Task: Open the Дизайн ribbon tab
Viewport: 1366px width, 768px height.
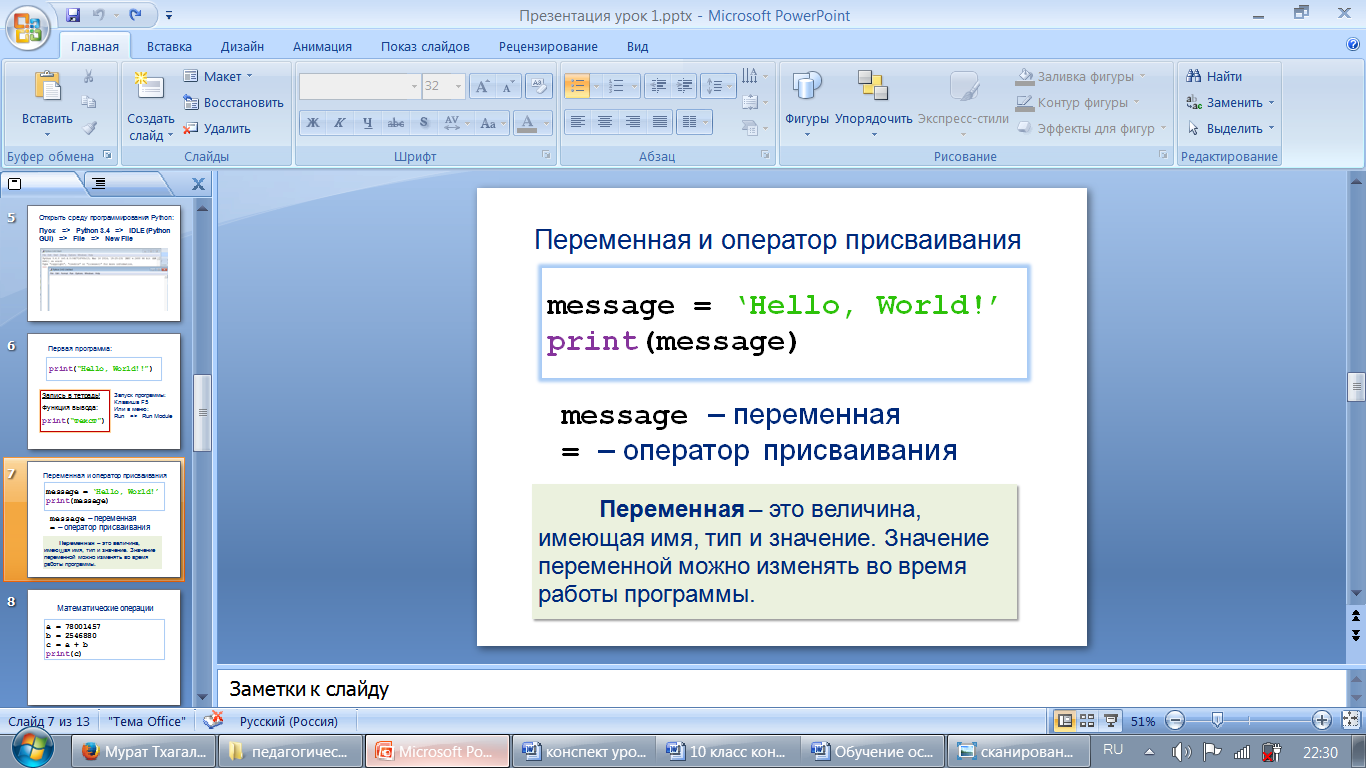Action: 243,46
